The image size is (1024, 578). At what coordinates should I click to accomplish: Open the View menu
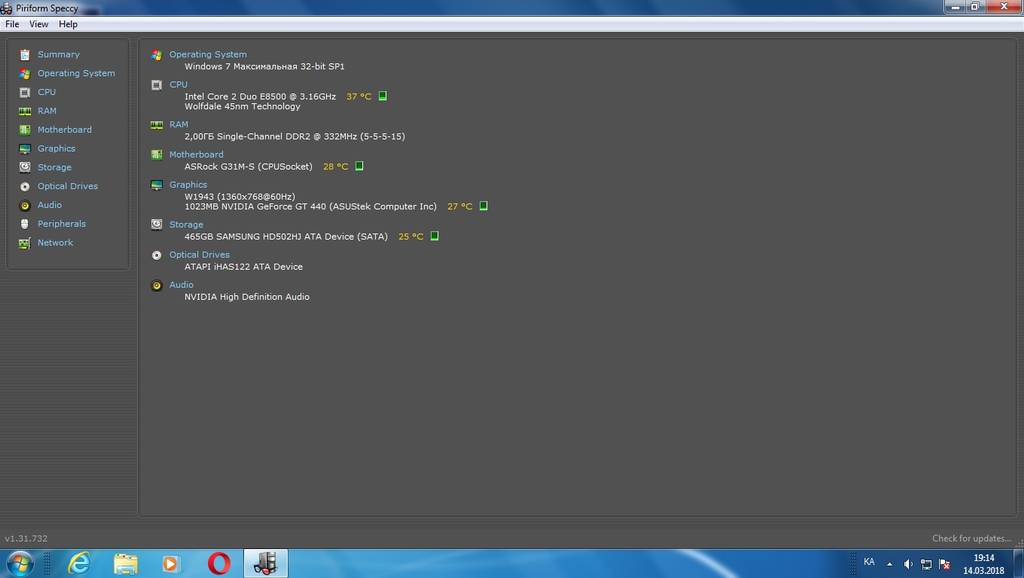39,24
